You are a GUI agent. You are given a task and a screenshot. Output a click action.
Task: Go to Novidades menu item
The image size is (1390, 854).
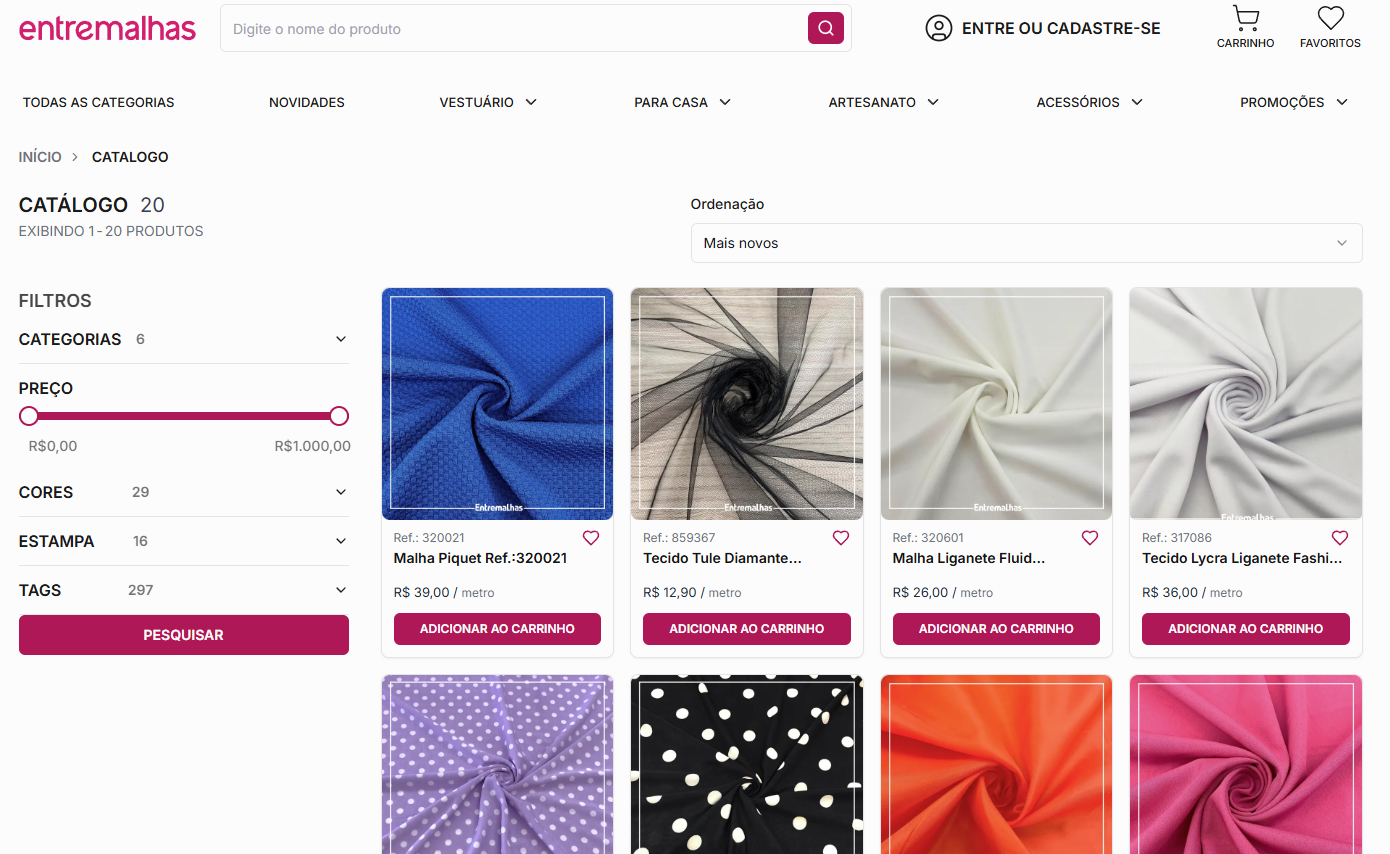click(x=307, y=102)
